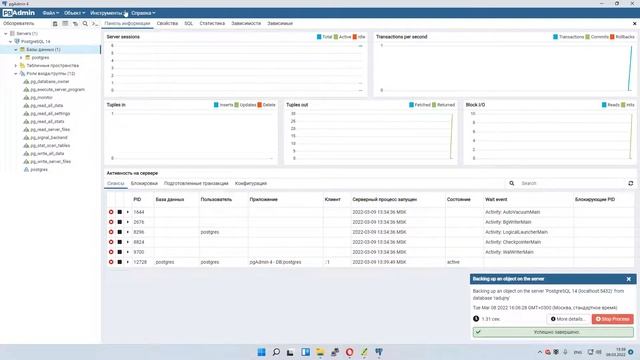Select the pg_signal_backend role
This screenshot has height=360, width=640.
[49, 138]
